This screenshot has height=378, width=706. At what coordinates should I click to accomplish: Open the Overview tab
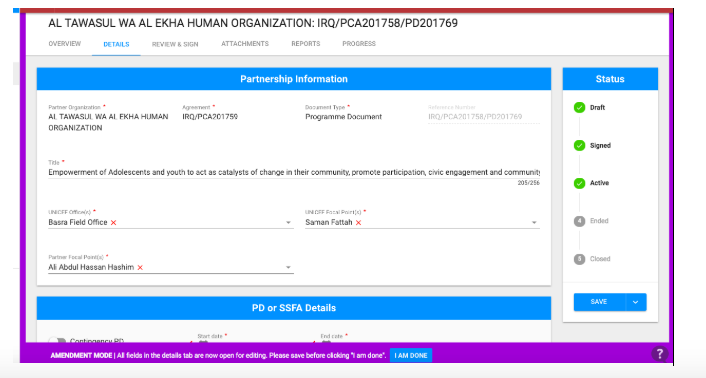(x=65, y=44)
